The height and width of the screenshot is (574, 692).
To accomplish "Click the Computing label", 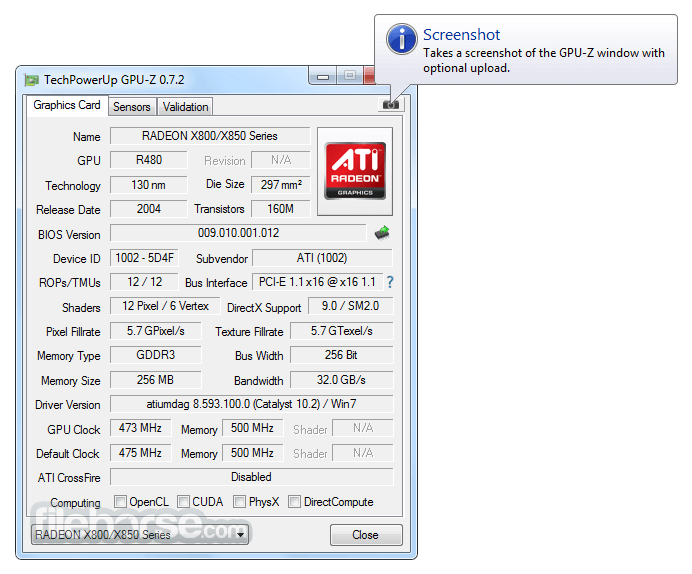I will (75, 503).
